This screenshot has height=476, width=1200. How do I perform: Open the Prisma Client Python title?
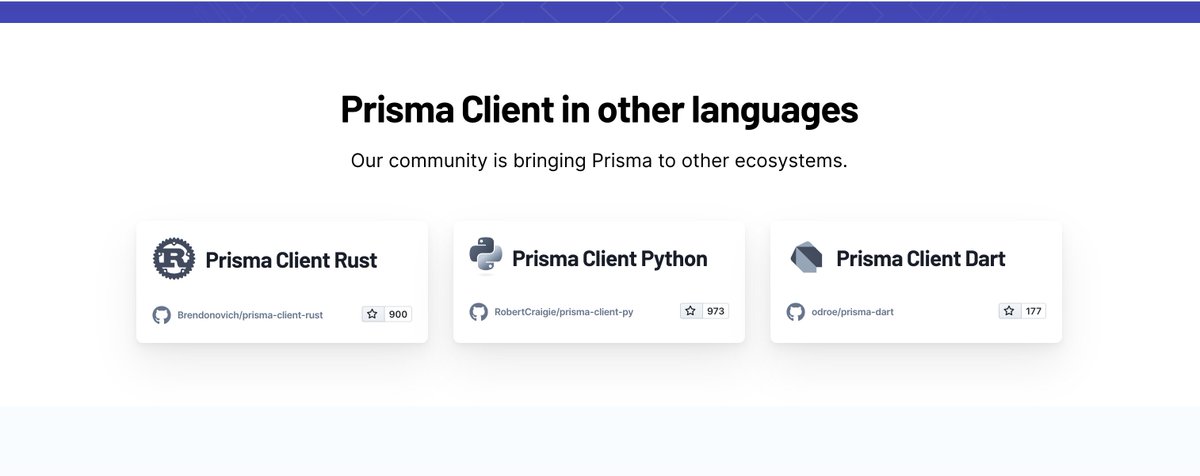click(609, 259)
